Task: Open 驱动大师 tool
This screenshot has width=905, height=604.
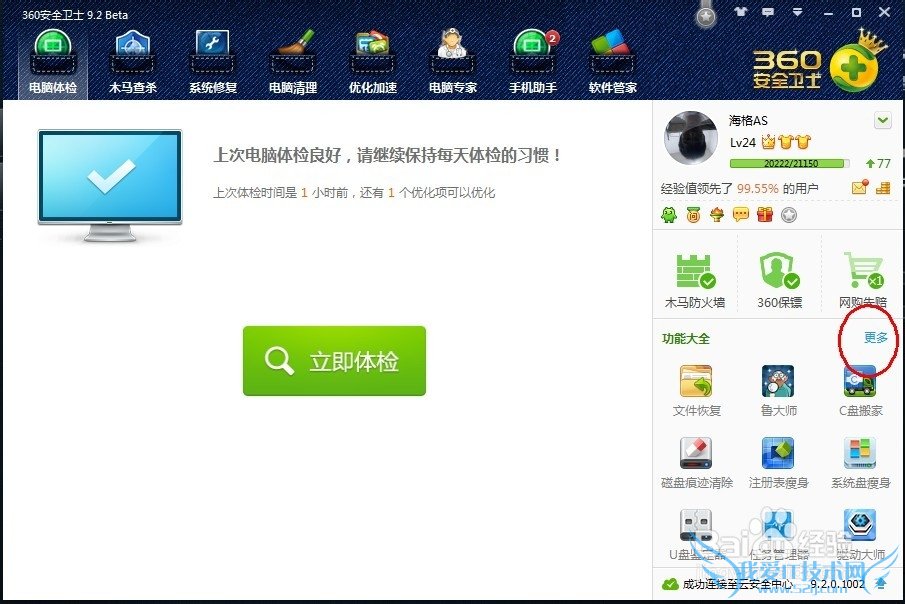Action: pyautogui.click(x=860, y=535)
